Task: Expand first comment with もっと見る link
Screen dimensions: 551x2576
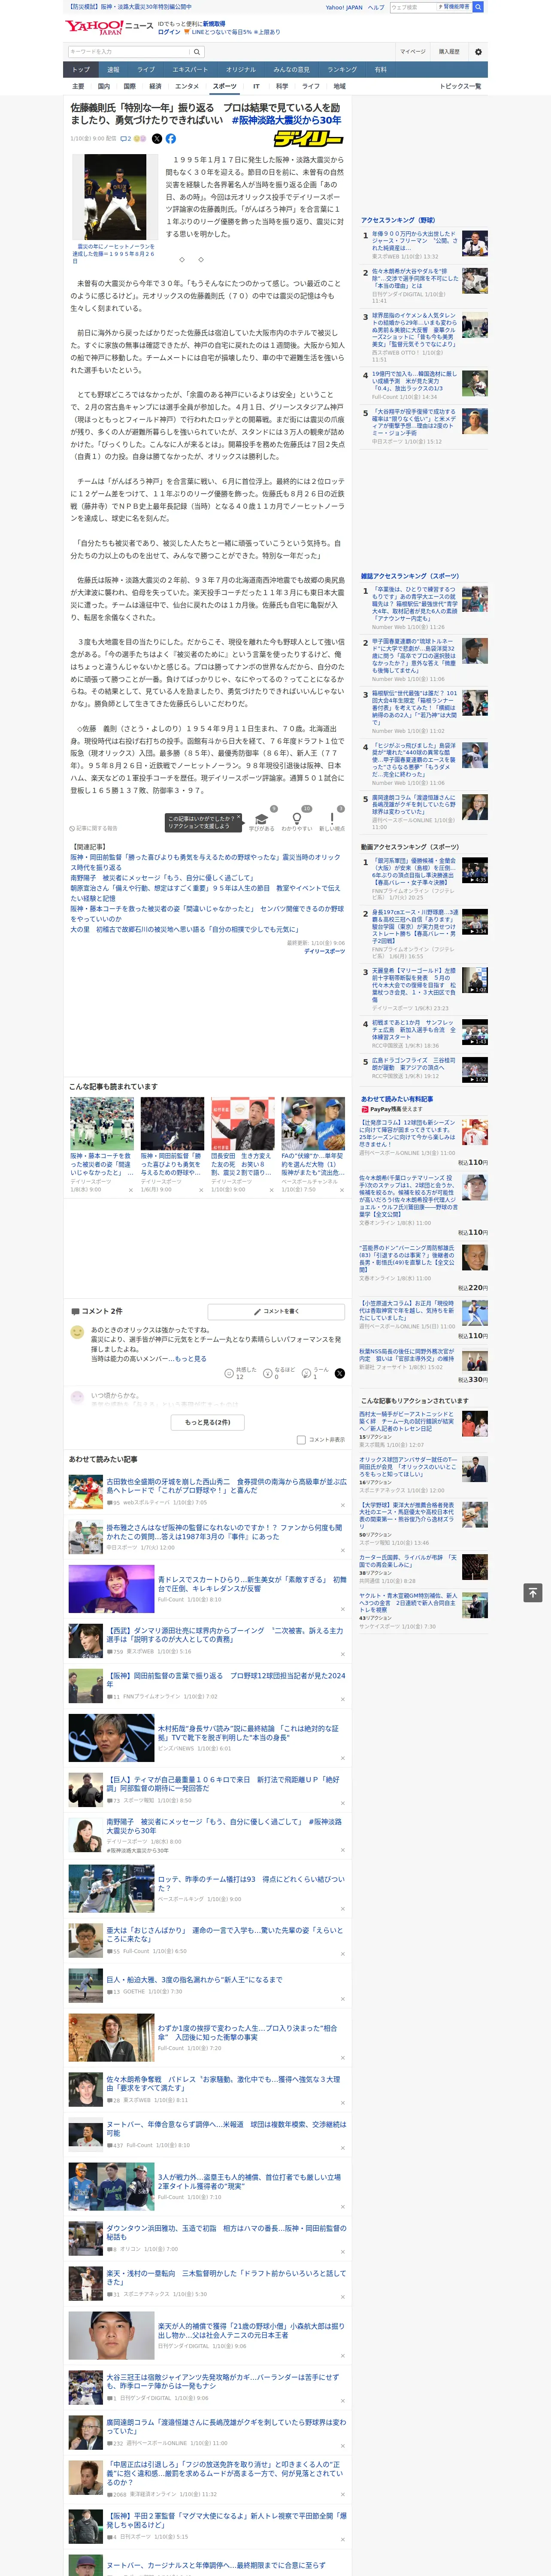Action: [x=191, y=1358]
